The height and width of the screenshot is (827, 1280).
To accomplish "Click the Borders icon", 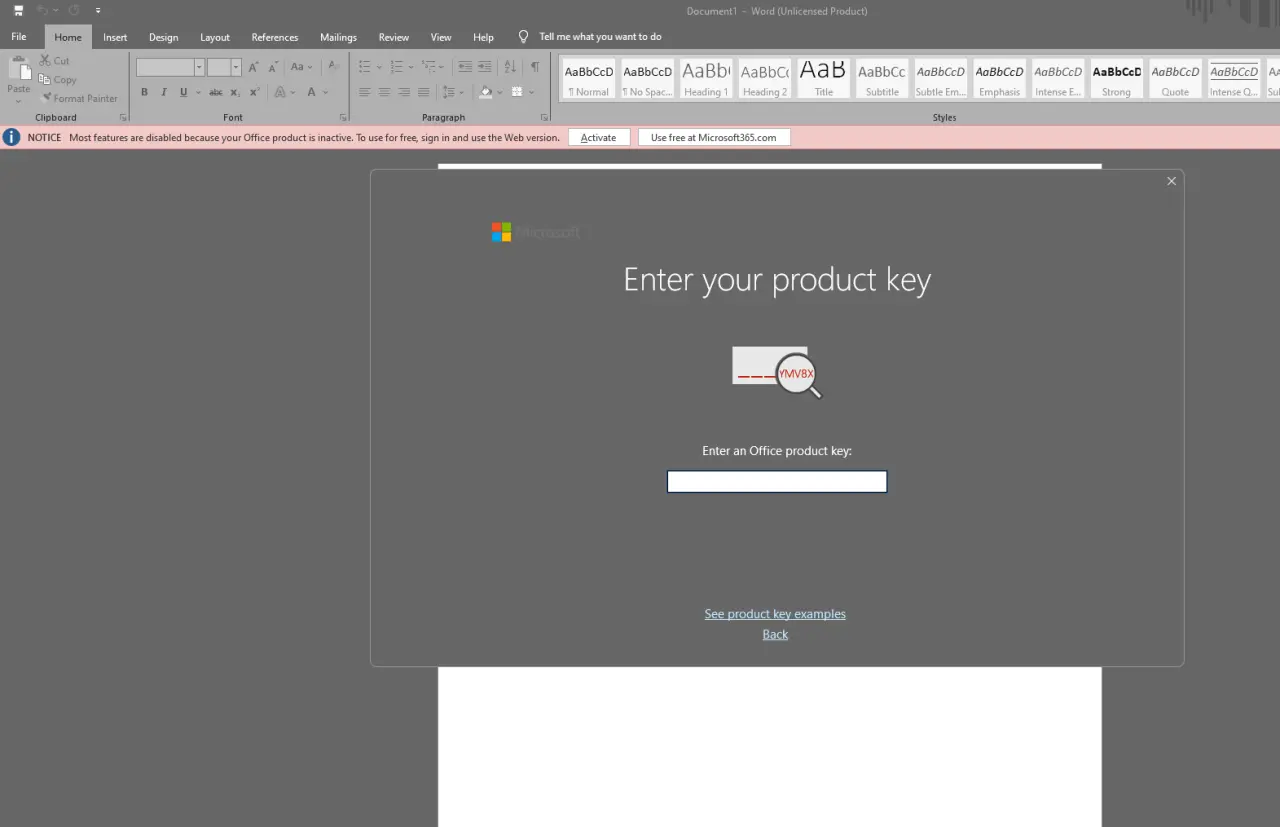I will (x=517, y=92).
